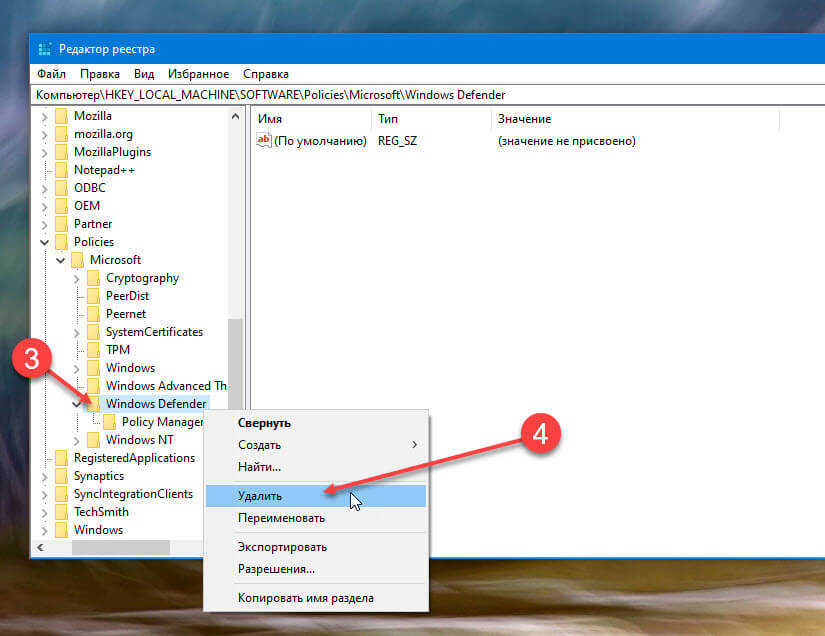The width and height of the screenshot is (825, 636).
Task: Collapse the Policies tree node
Action: [44, 242]
